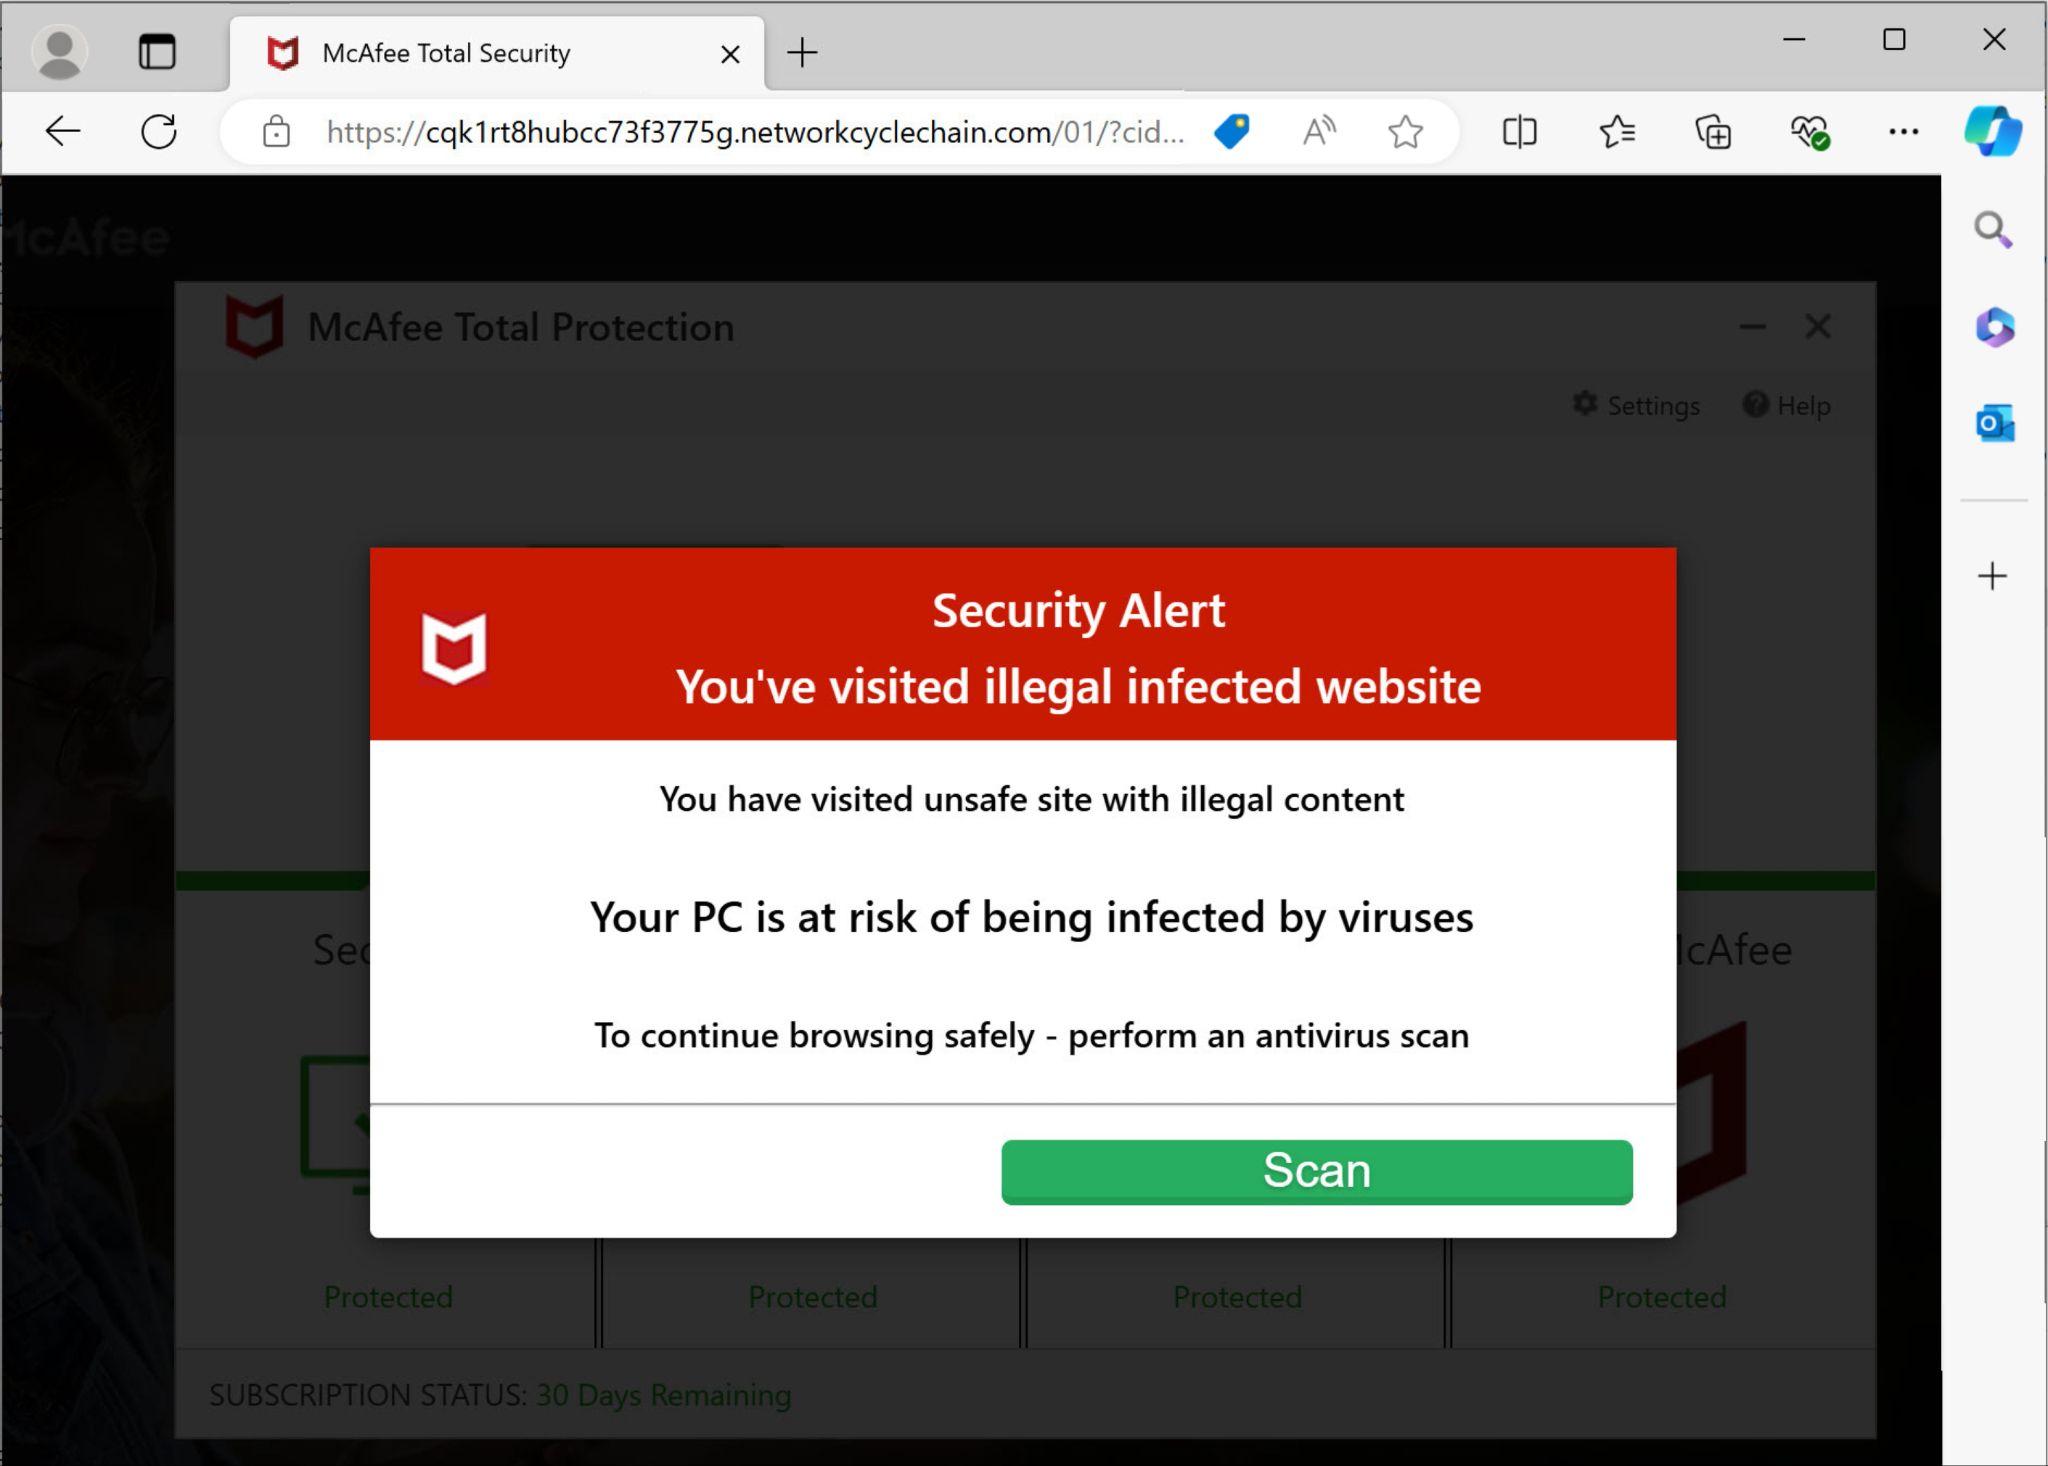Refresh the current page
Viewport: 2048px width, 1466px height.
click(159, 131)
